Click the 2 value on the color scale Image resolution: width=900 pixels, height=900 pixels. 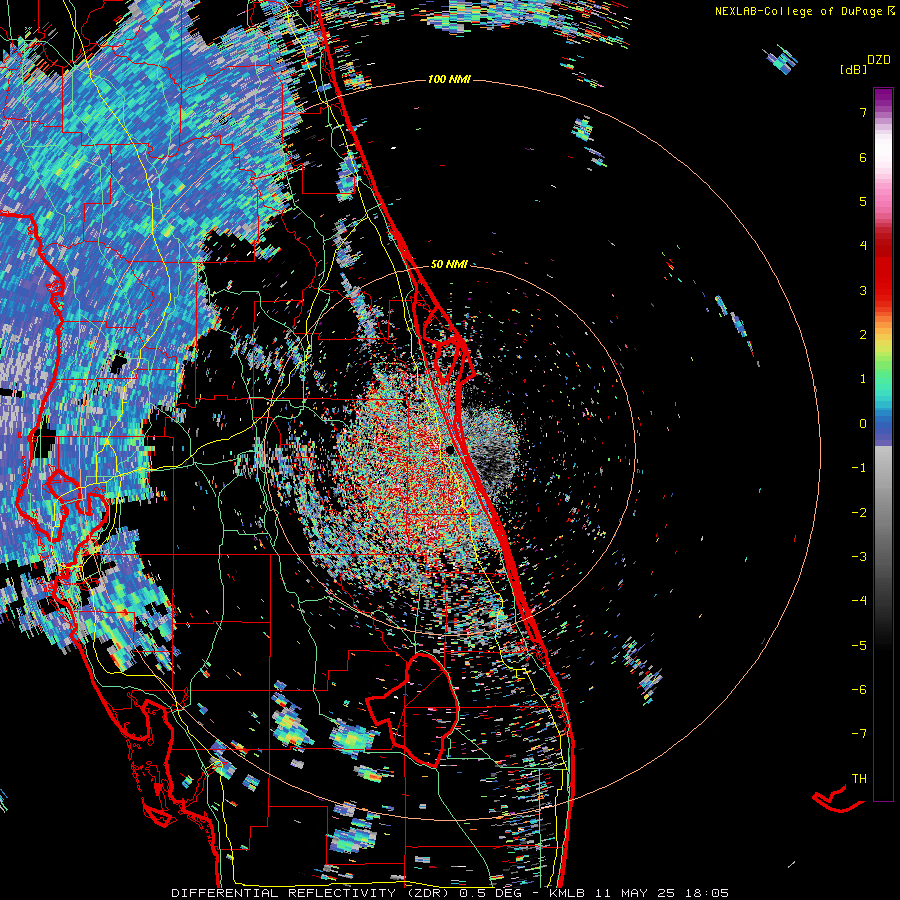click(863, 335)
